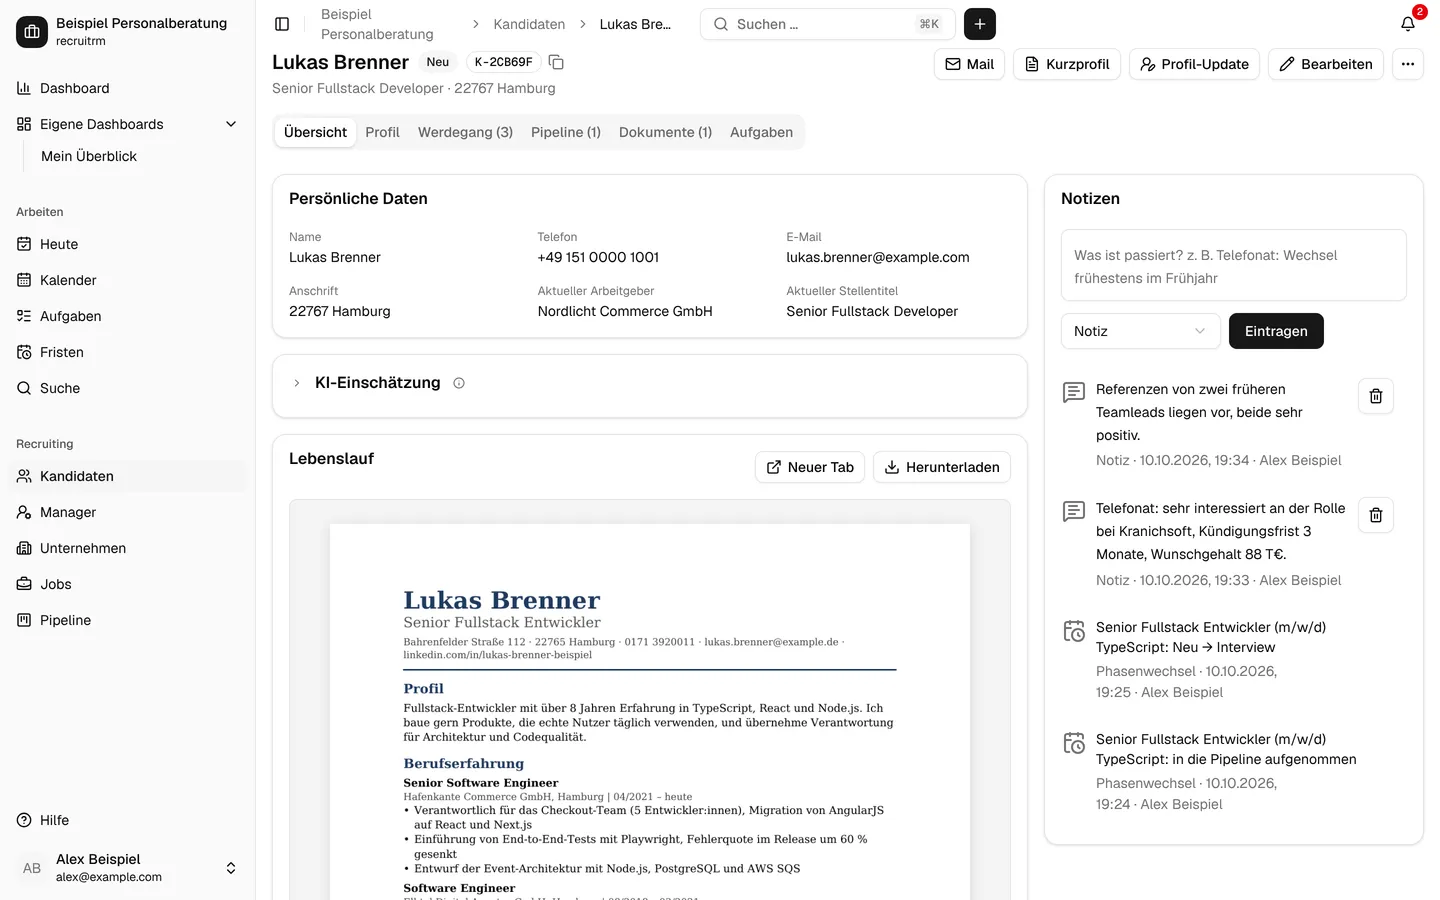
Task: Open Unternehmen in the sidebar
Action: [x=126, y=548]
